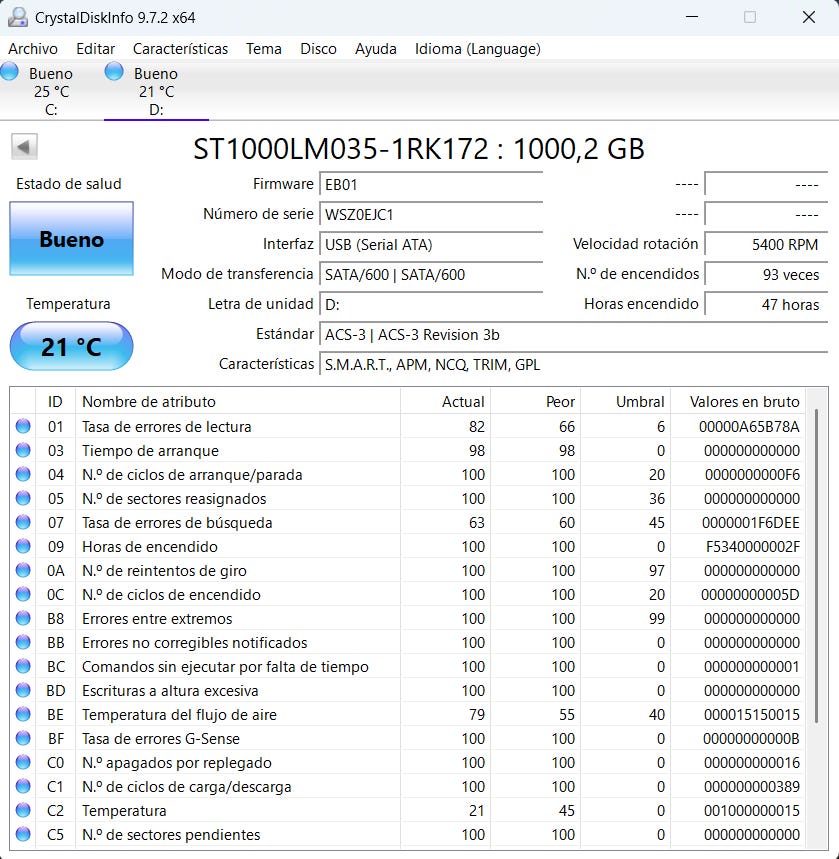This screenshot has height=859, width=839.
Task: Click the Nombre de atributo column header
Action: (x=148, y=401)
